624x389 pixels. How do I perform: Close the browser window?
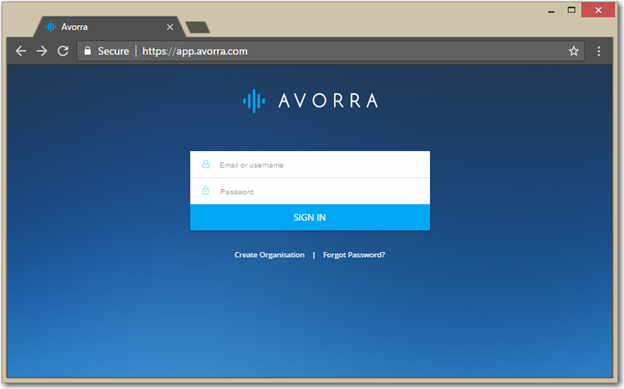598,10
